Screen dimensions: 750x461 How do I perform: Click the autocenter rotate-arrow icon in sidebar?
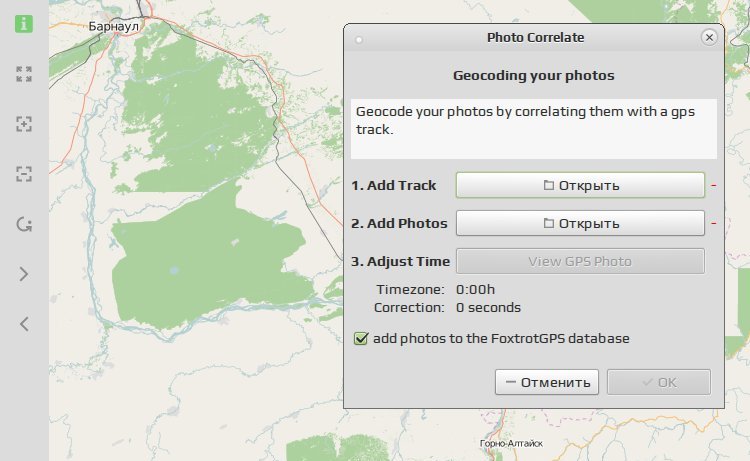[24, 224]
